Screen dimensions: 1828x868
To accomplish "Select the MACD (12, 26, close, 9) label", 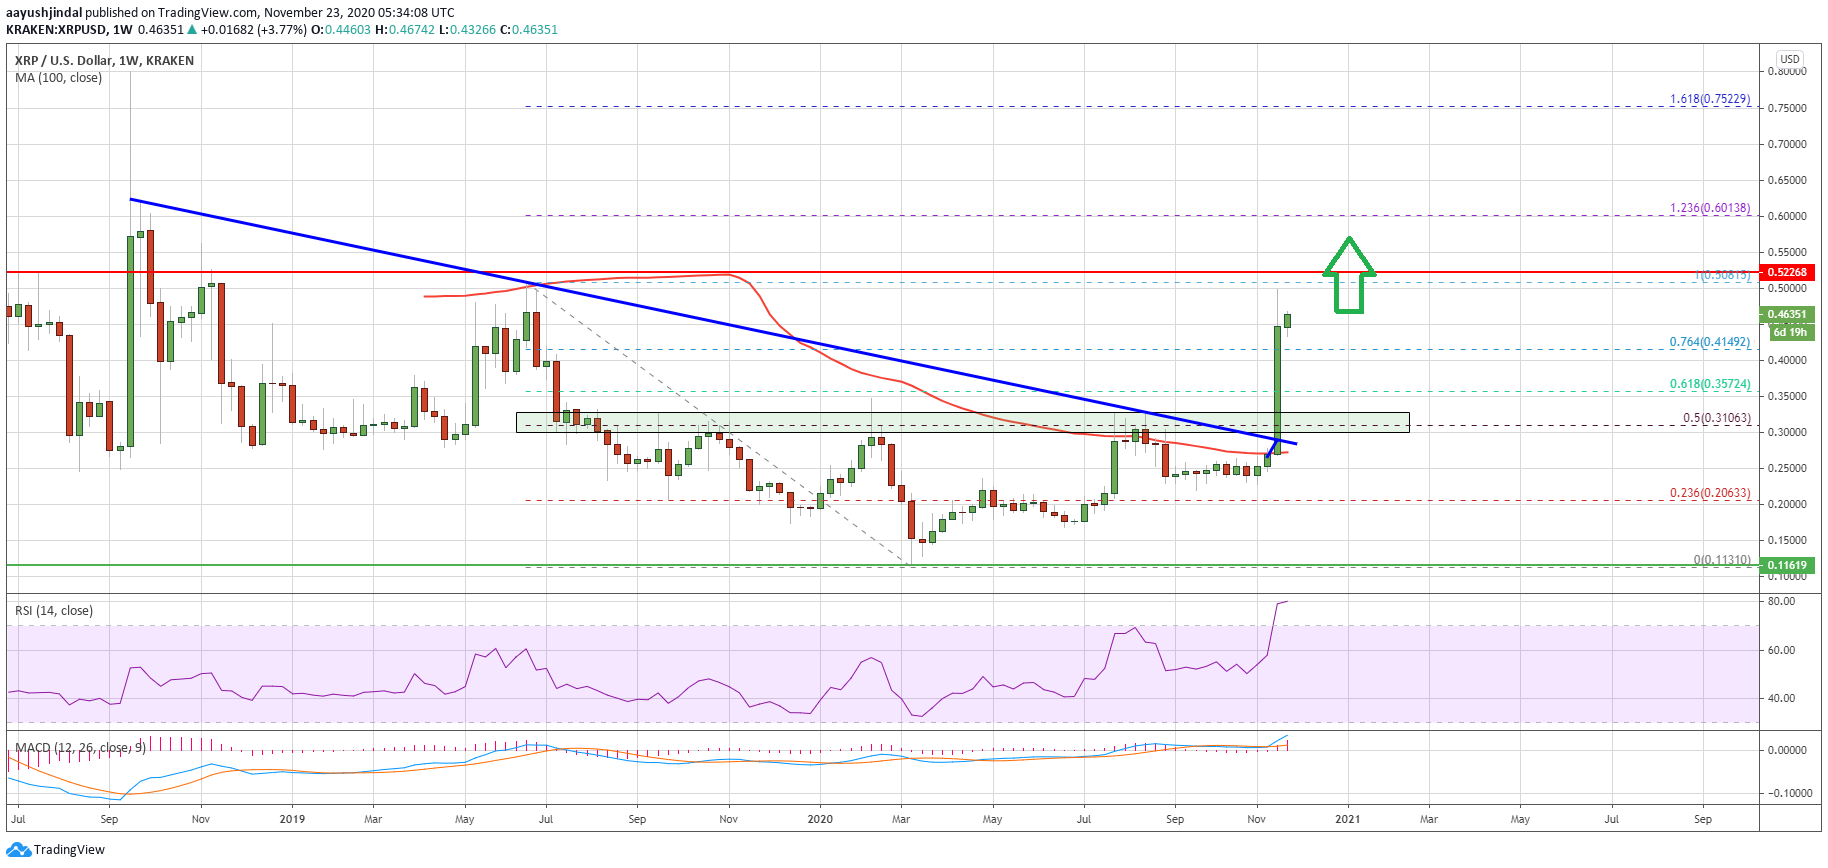I will pos(80,747).
